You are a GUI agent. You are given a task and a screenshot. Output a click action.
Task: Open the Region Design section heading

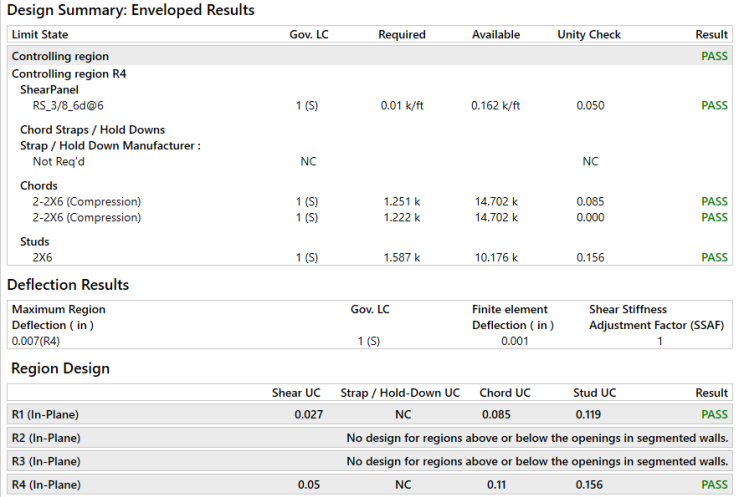pos(60,368)
